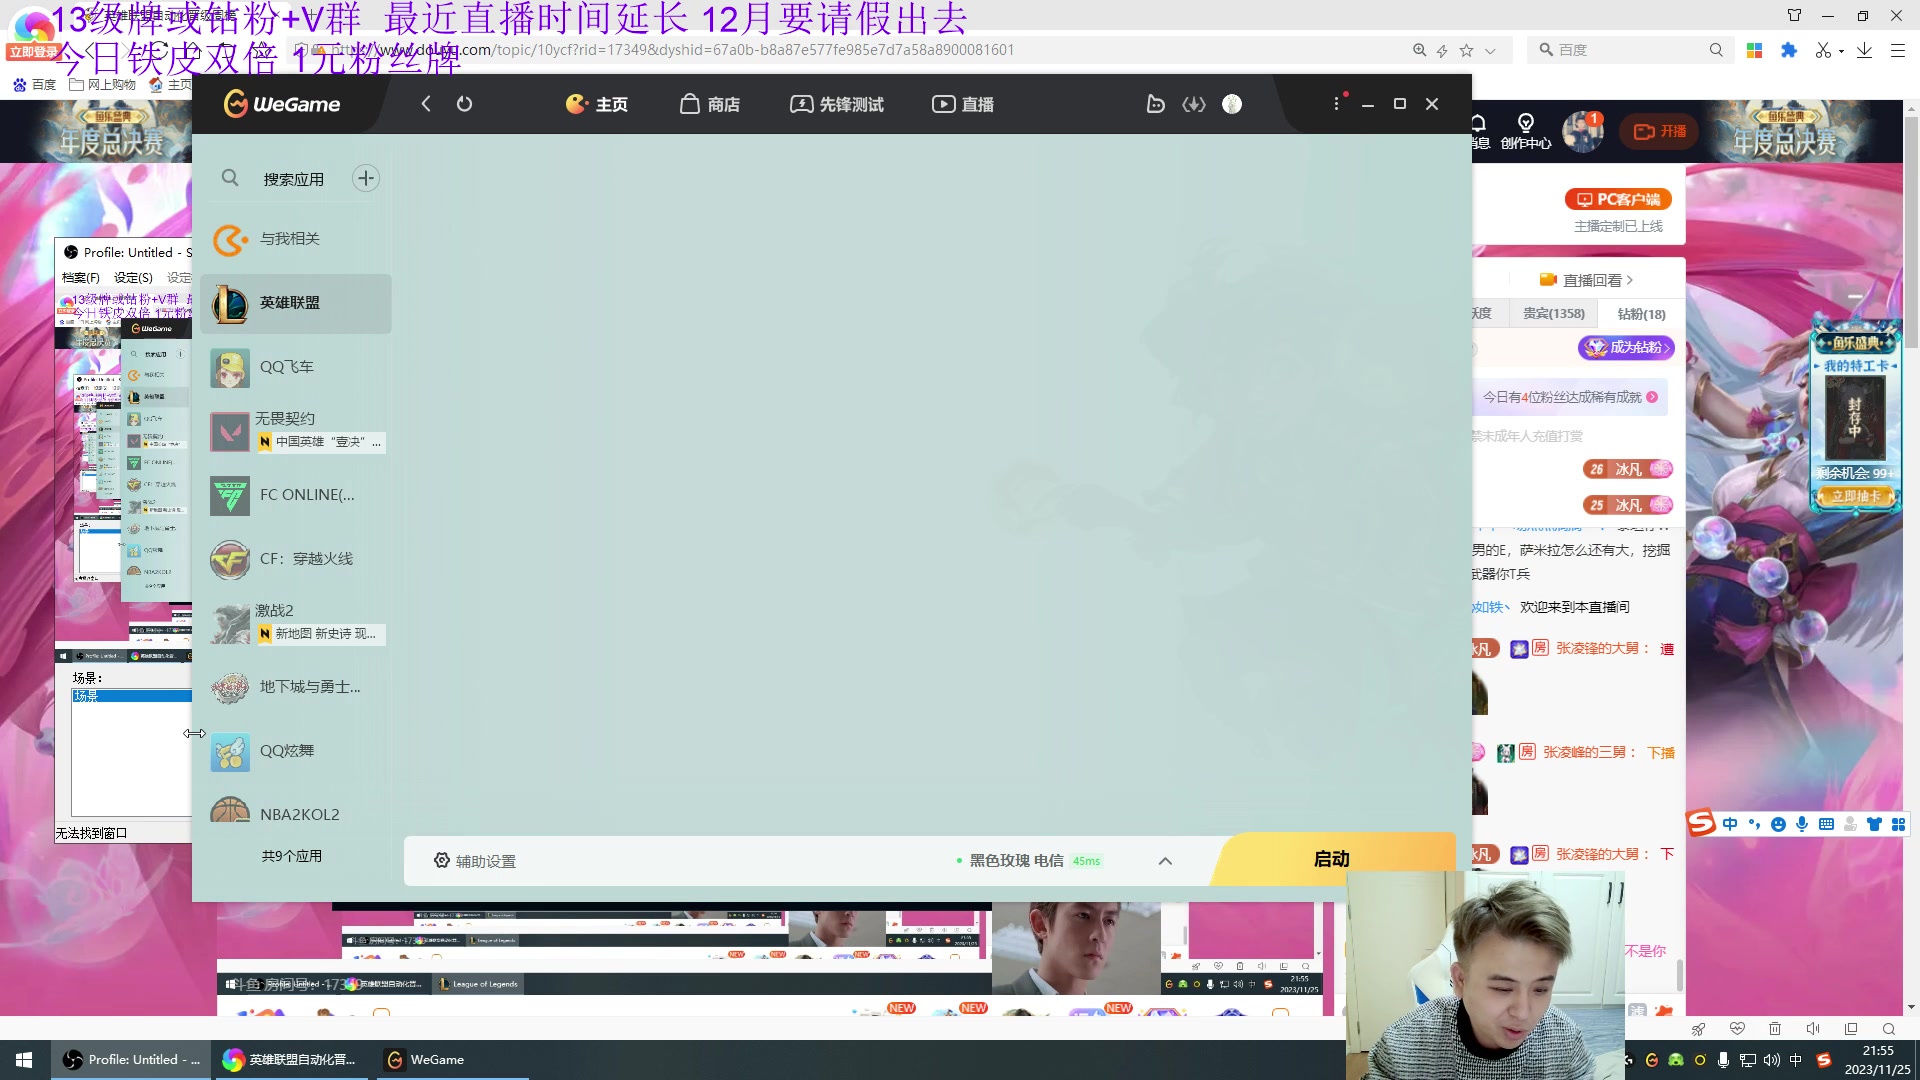Open Sogou emoji face icon

click(1778, 824)
